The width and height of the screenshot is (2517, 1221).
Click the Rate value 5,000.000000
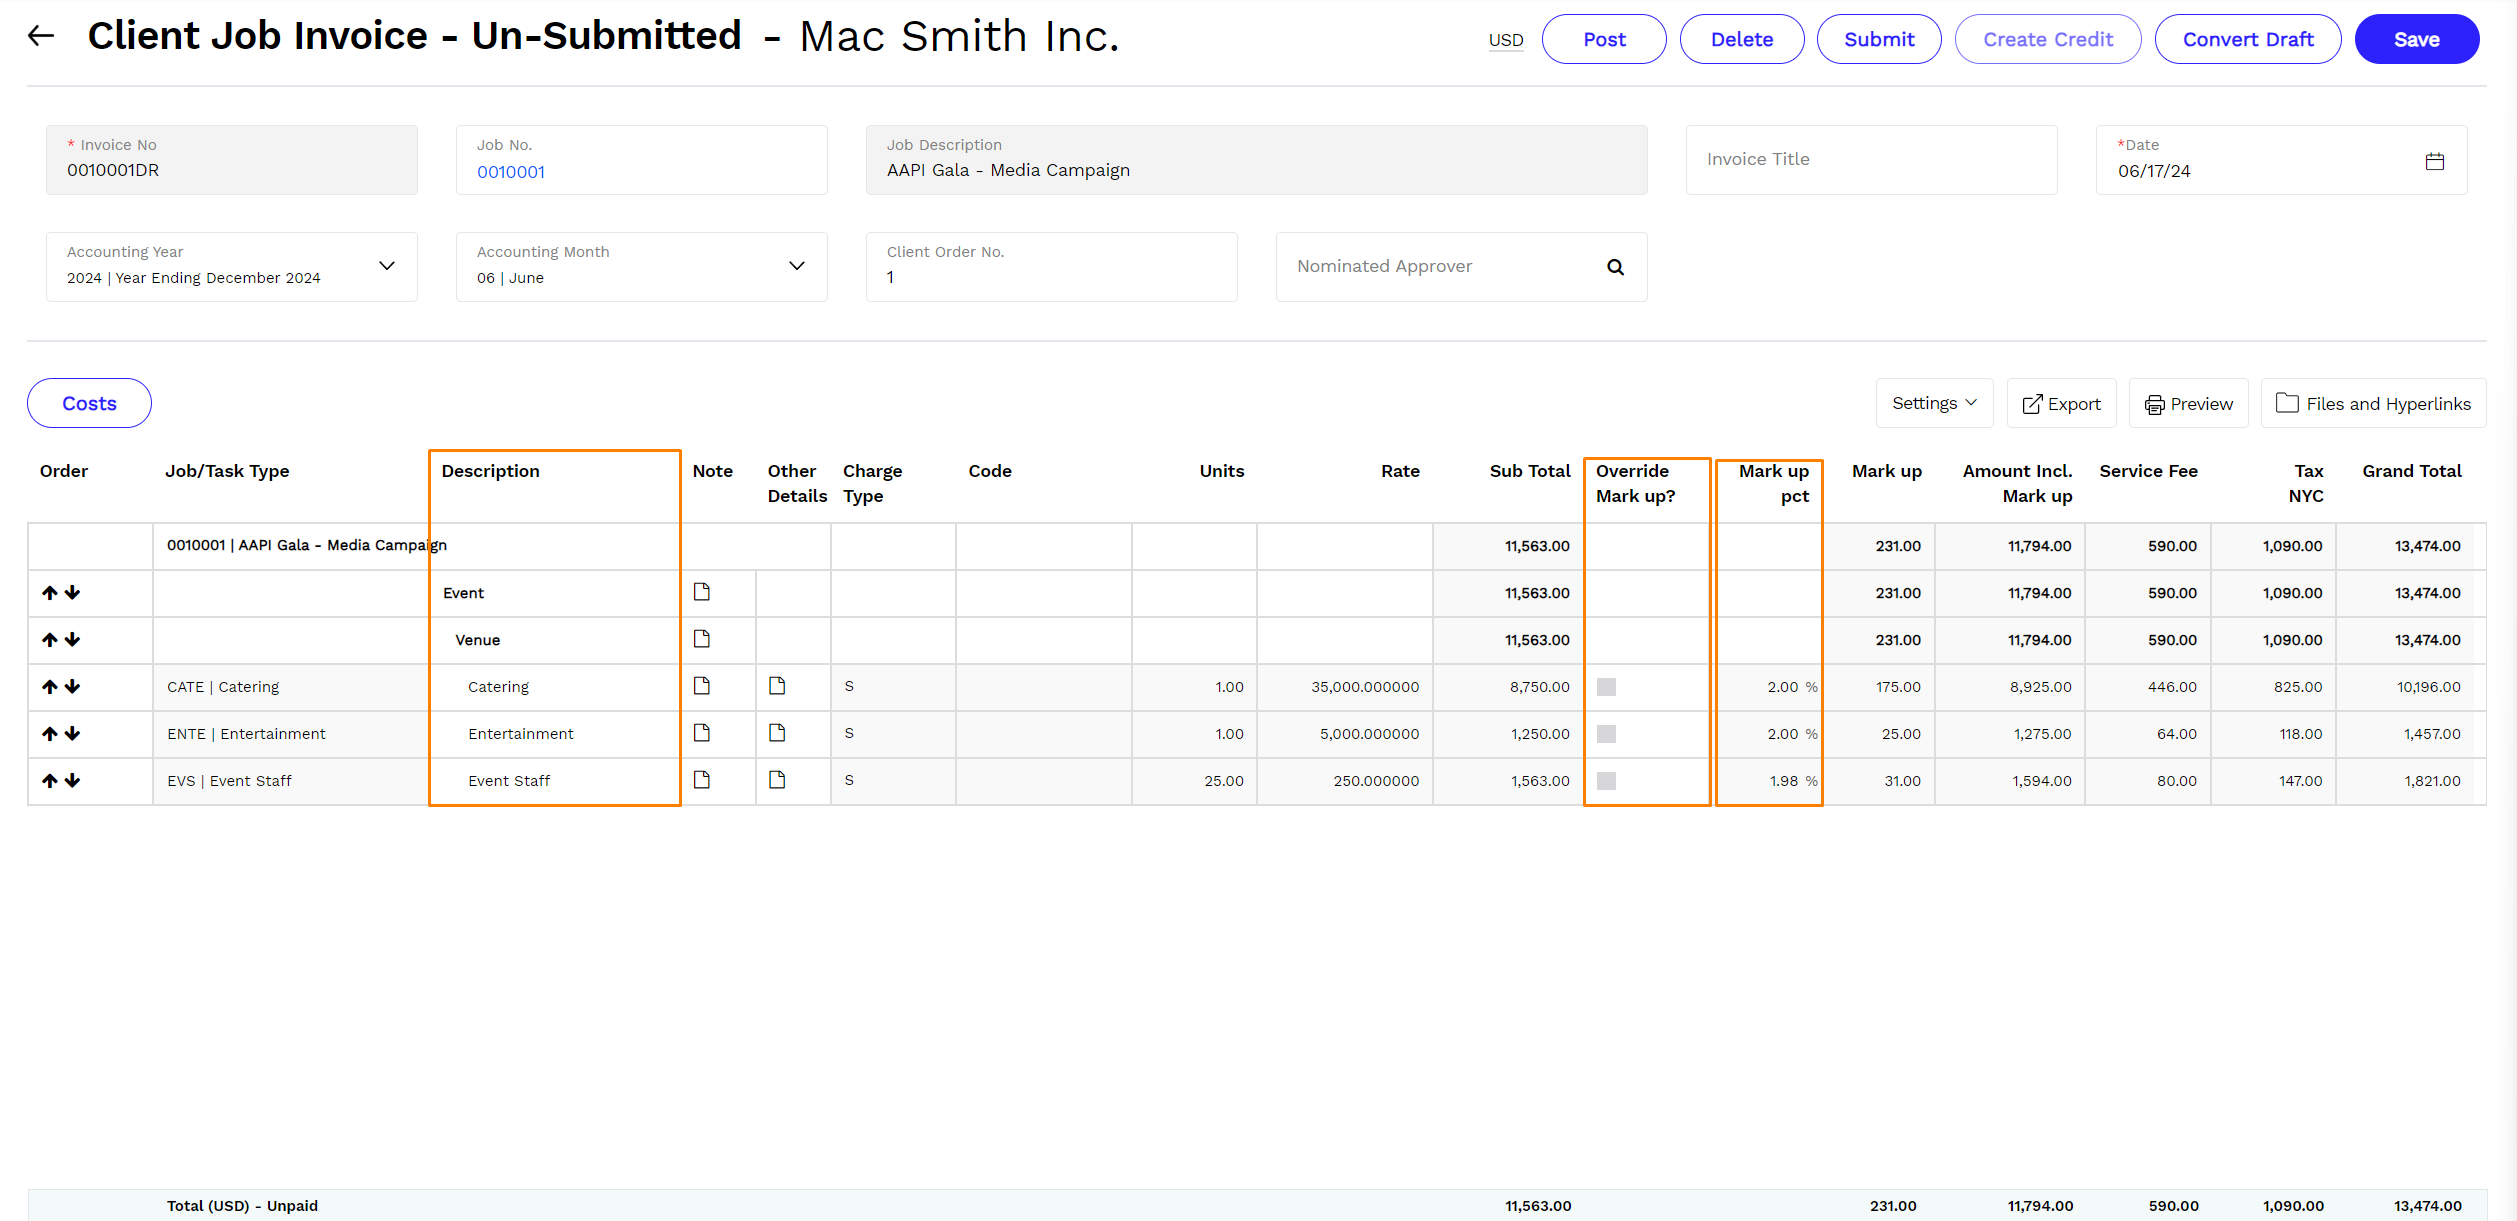(1369, 734)
